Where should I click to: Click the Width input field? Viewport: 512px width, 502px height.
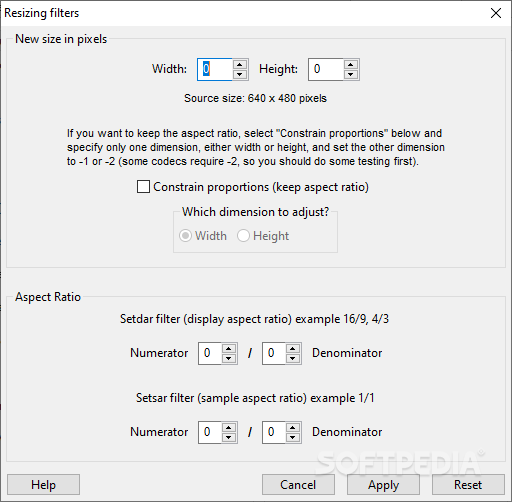[x=215, y=69]
